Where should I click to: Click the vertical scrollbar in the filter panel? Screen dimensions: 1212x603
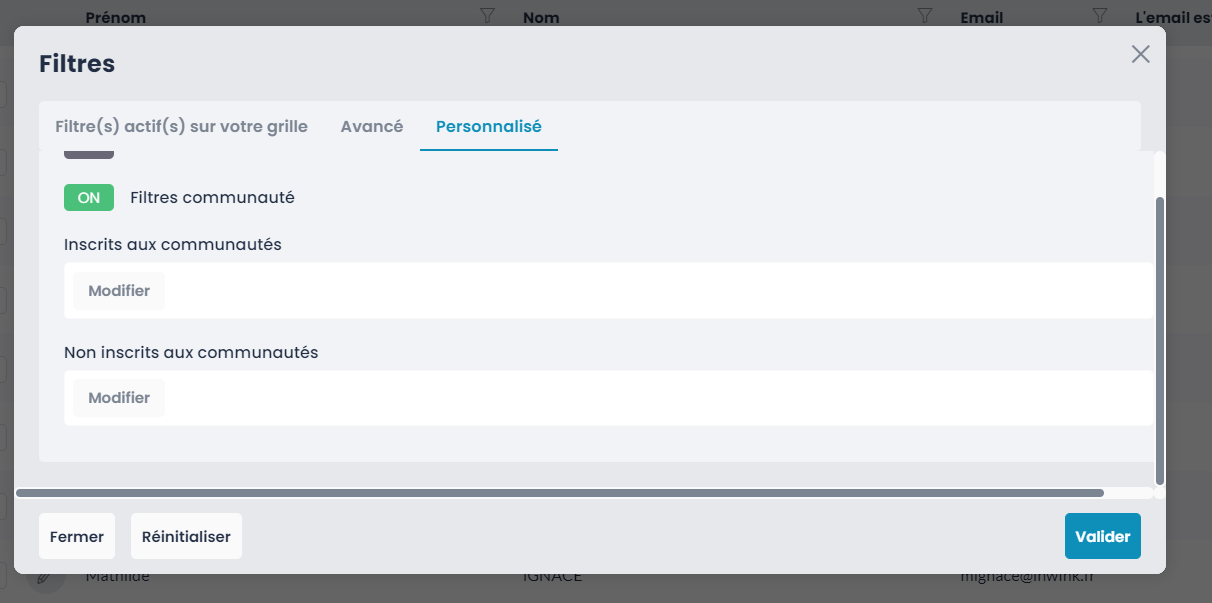pyautogui.click(x=1160, y=340)
